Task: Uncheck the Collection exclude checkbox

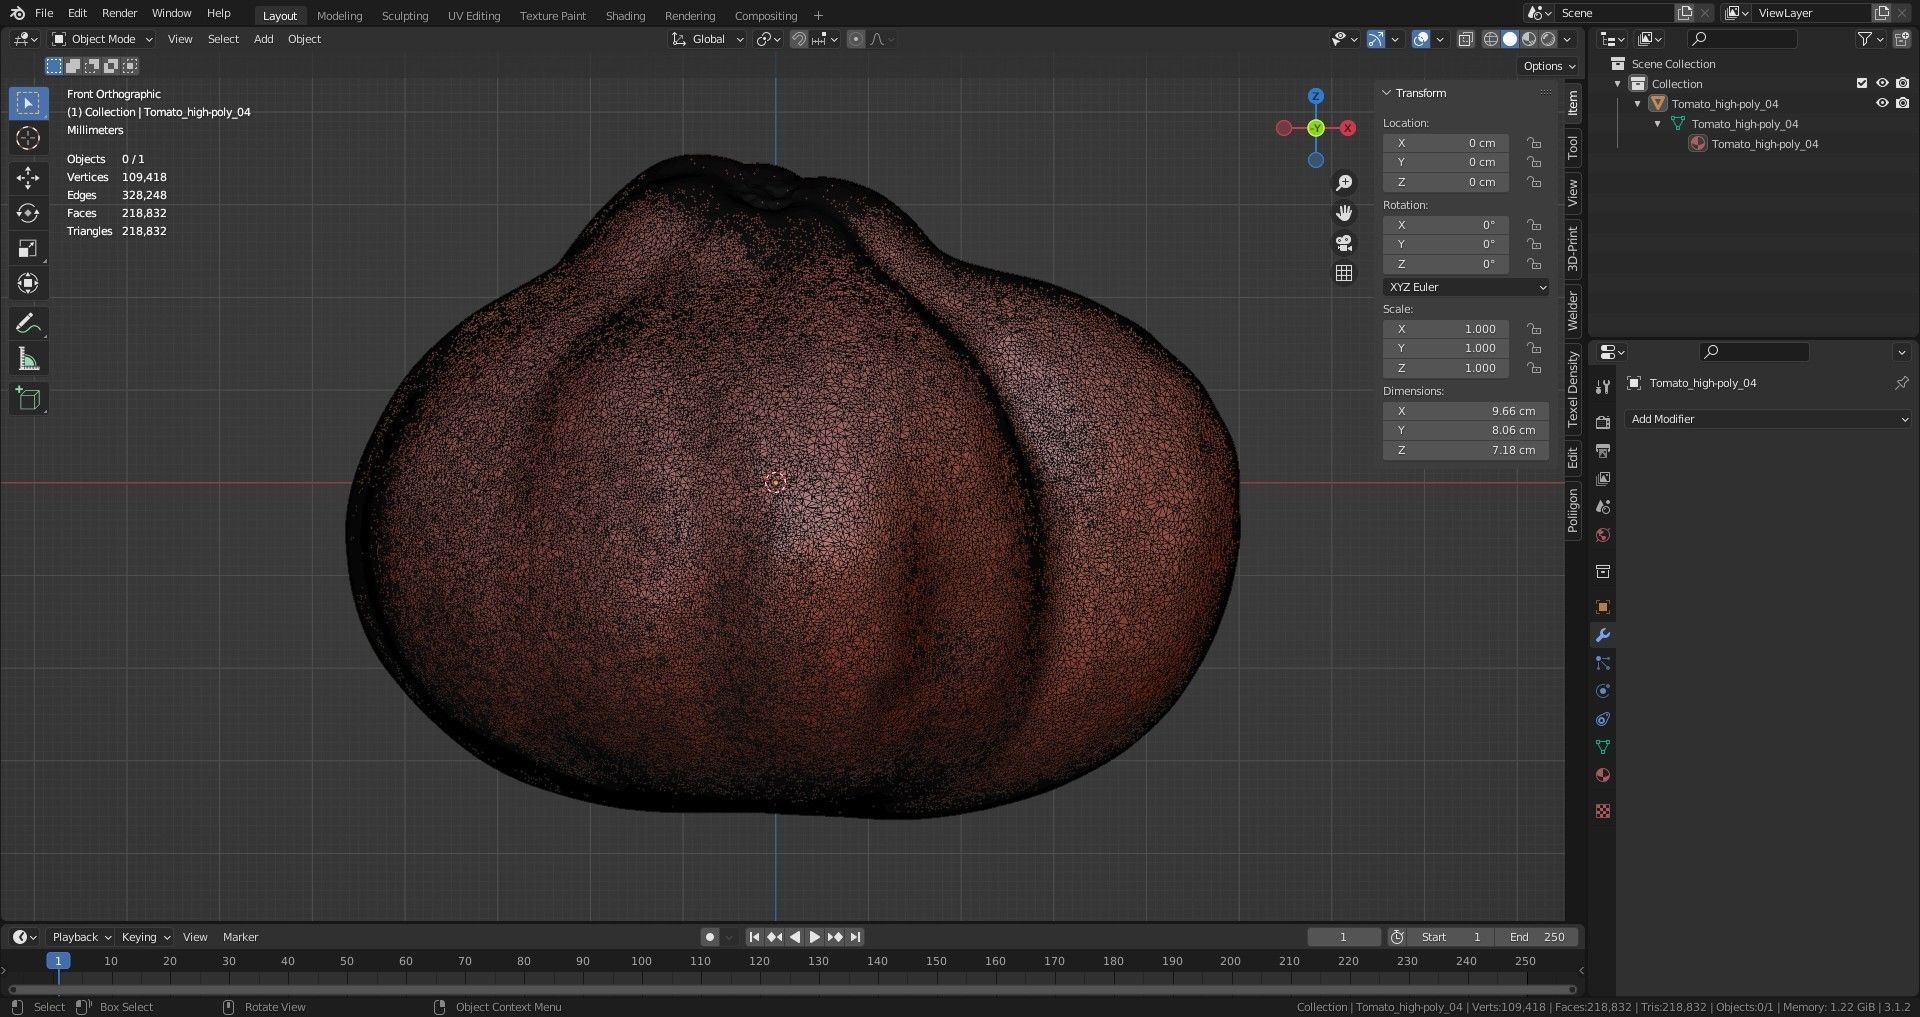Action: pyautogui.click(x=1861, y=83)
